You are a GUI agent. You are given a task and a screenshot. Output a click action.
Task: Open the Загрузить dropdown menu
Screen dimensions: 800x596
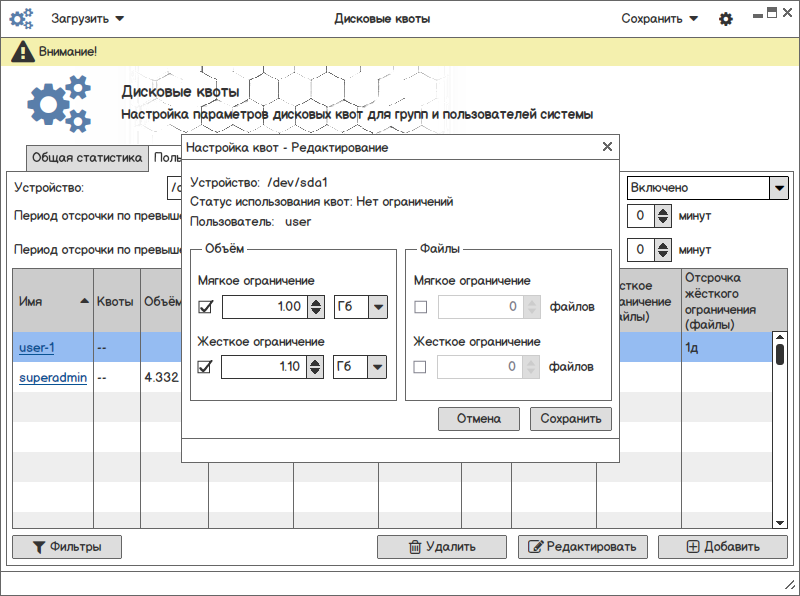pos(87,19)
